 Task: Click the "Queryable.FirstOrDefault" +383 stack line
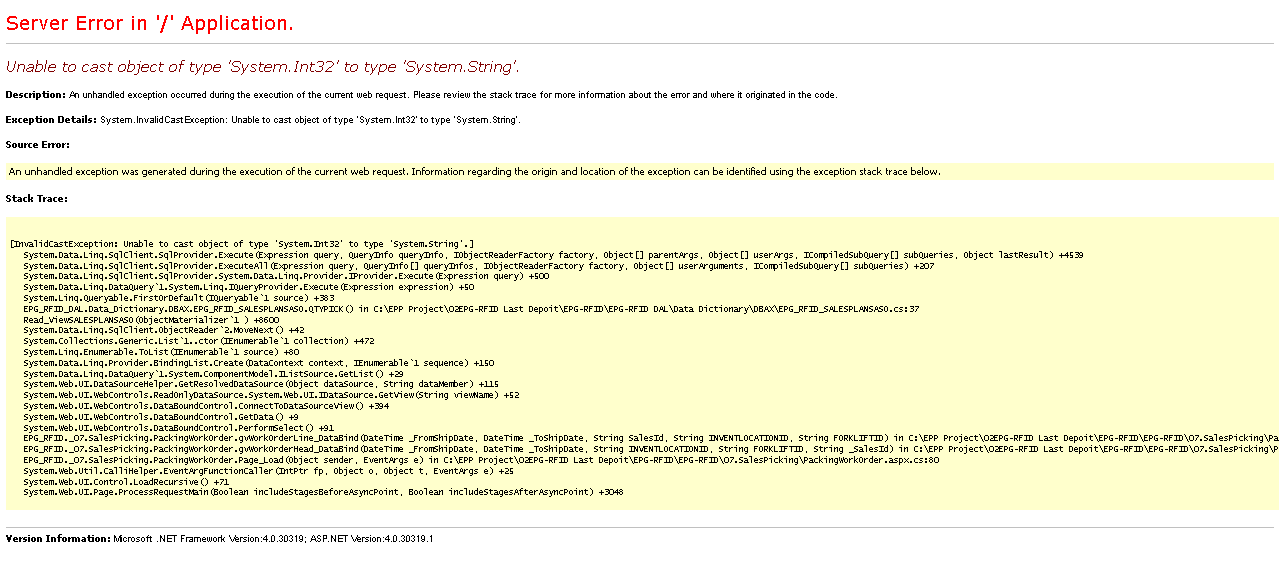pos(179,299)
